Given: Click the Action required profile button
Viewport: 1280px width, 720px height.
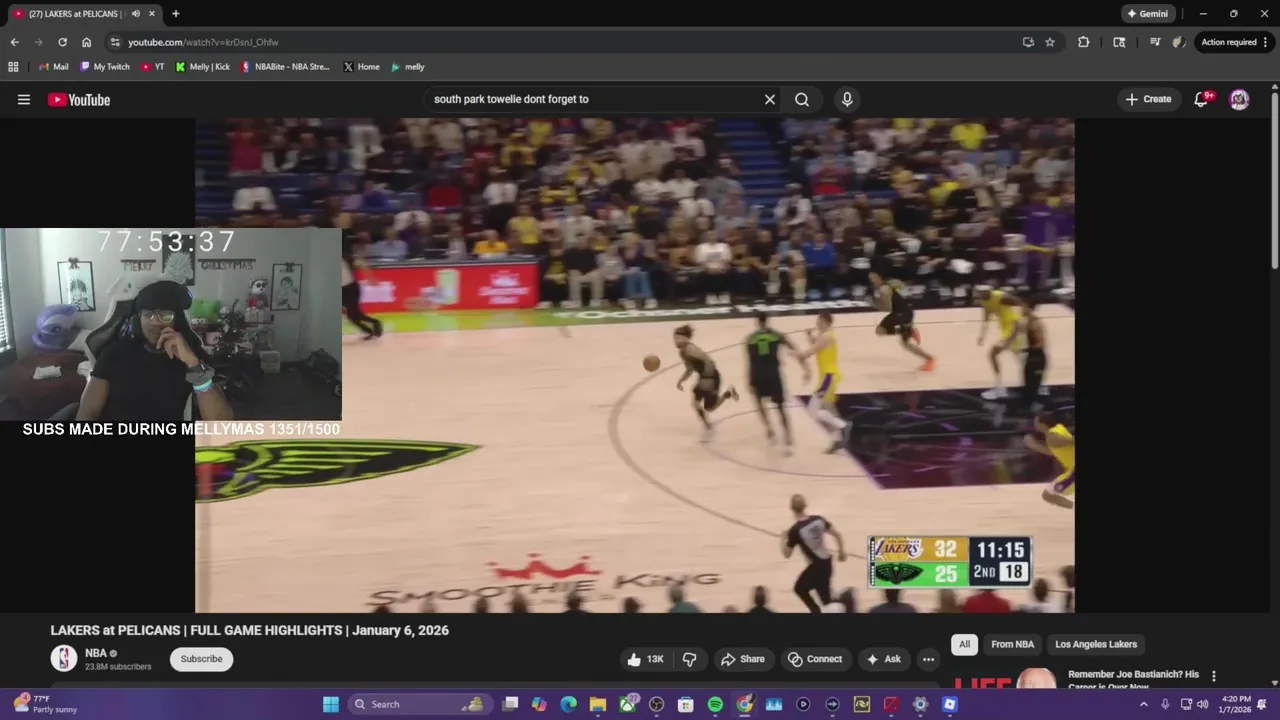Looking at the screenshot, I should pos(1236,42).
